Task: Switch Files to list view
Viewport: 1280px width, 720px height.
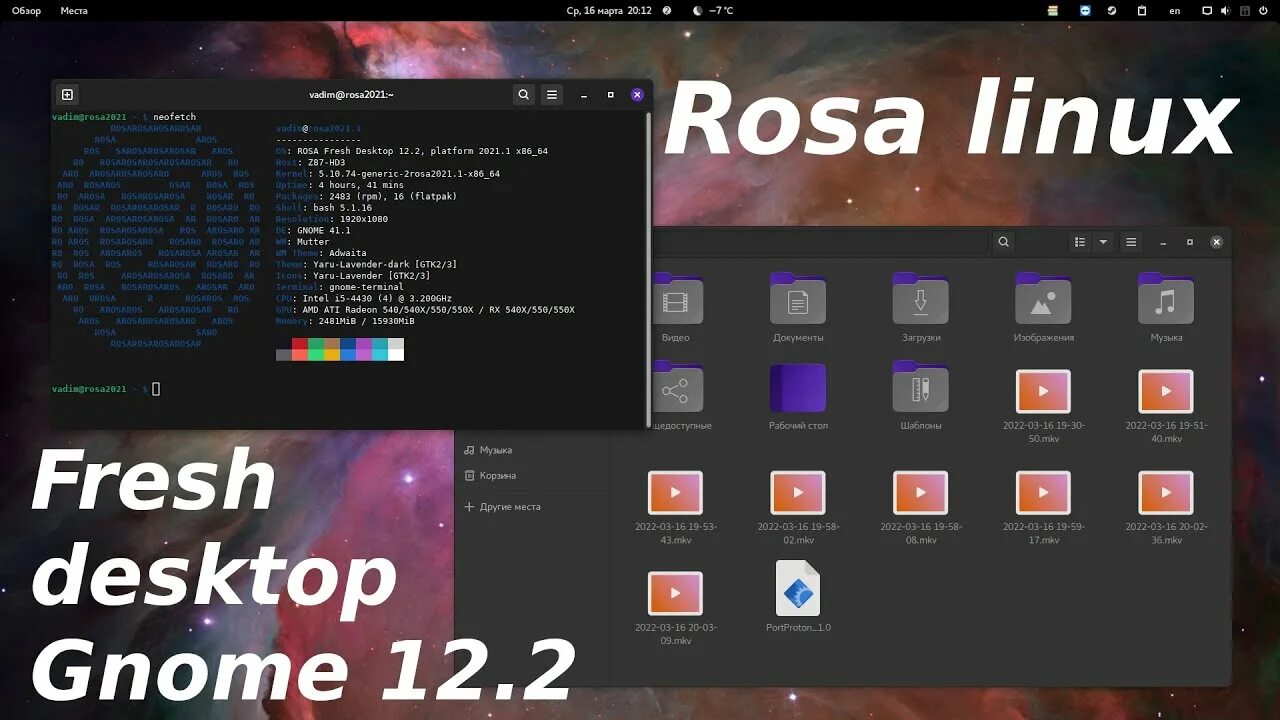Action: click(x=1080, y=242)
